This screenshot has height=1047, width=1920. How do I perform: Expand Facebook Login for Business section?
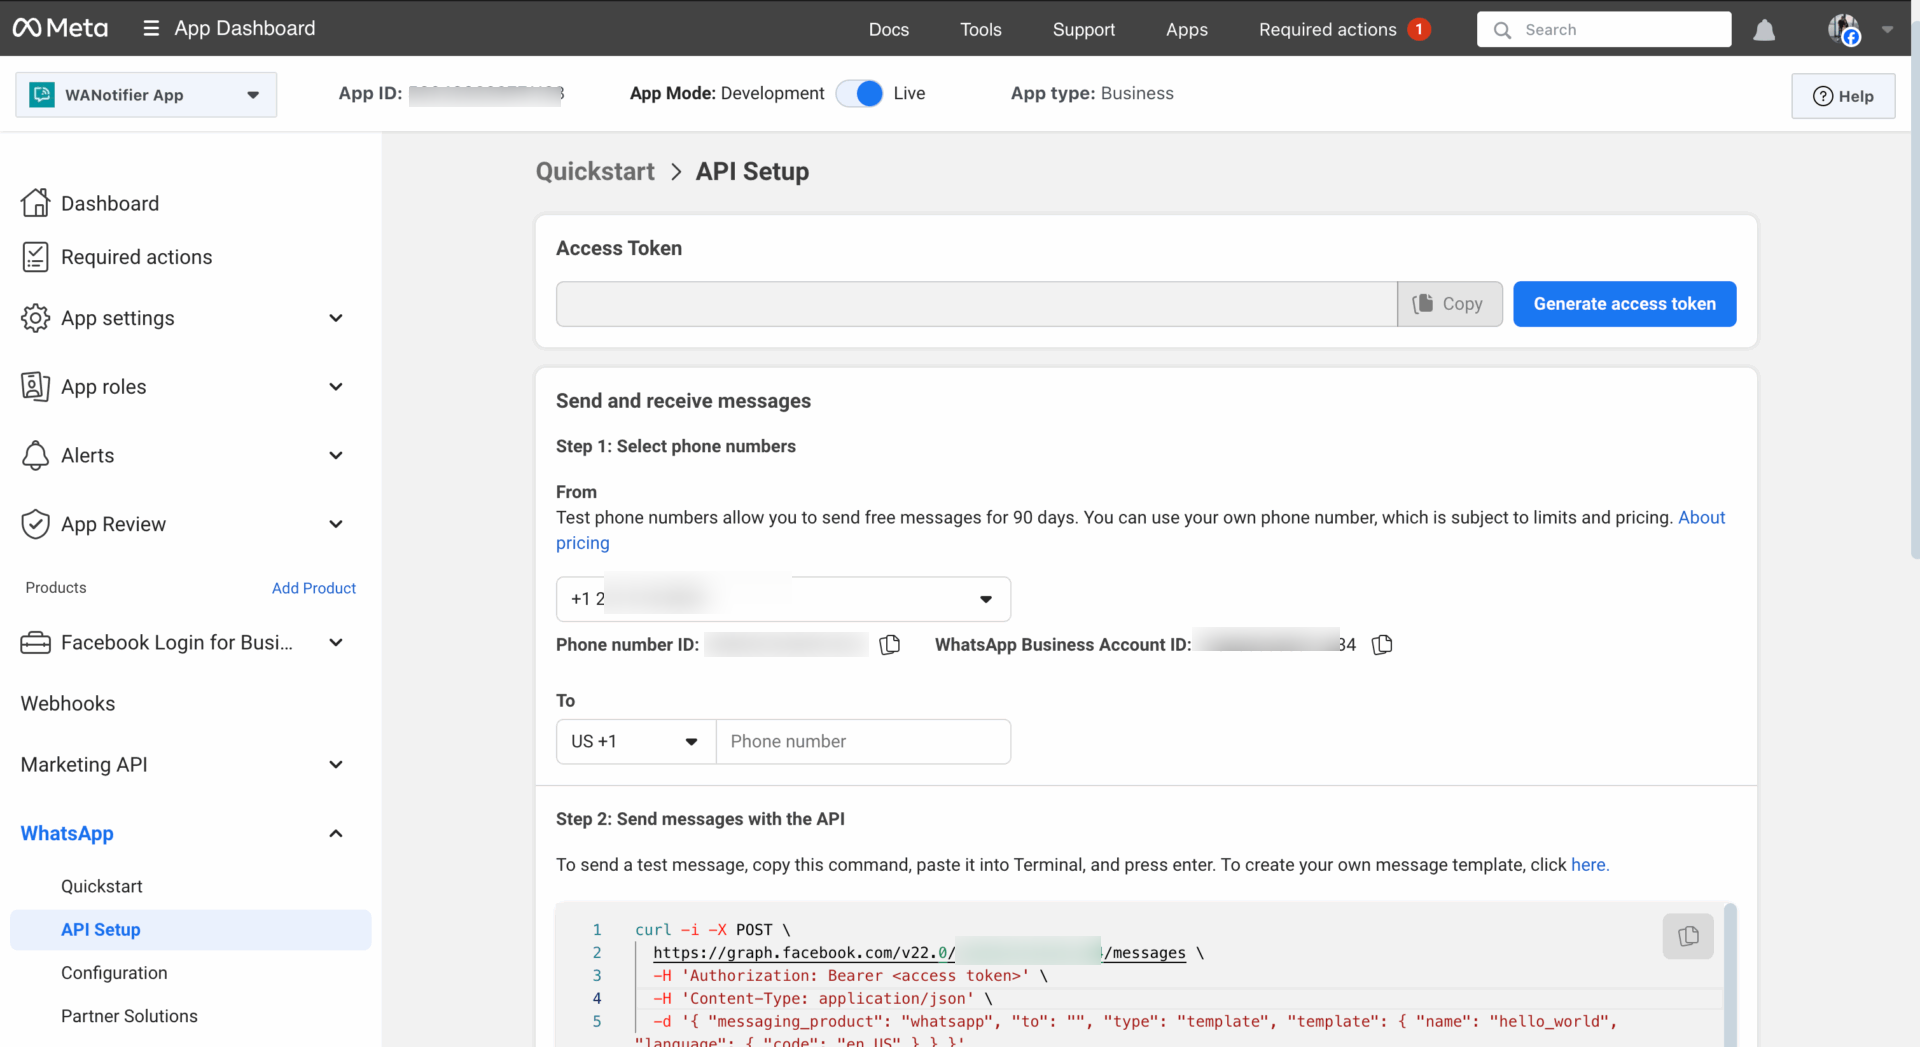point(336,642)
